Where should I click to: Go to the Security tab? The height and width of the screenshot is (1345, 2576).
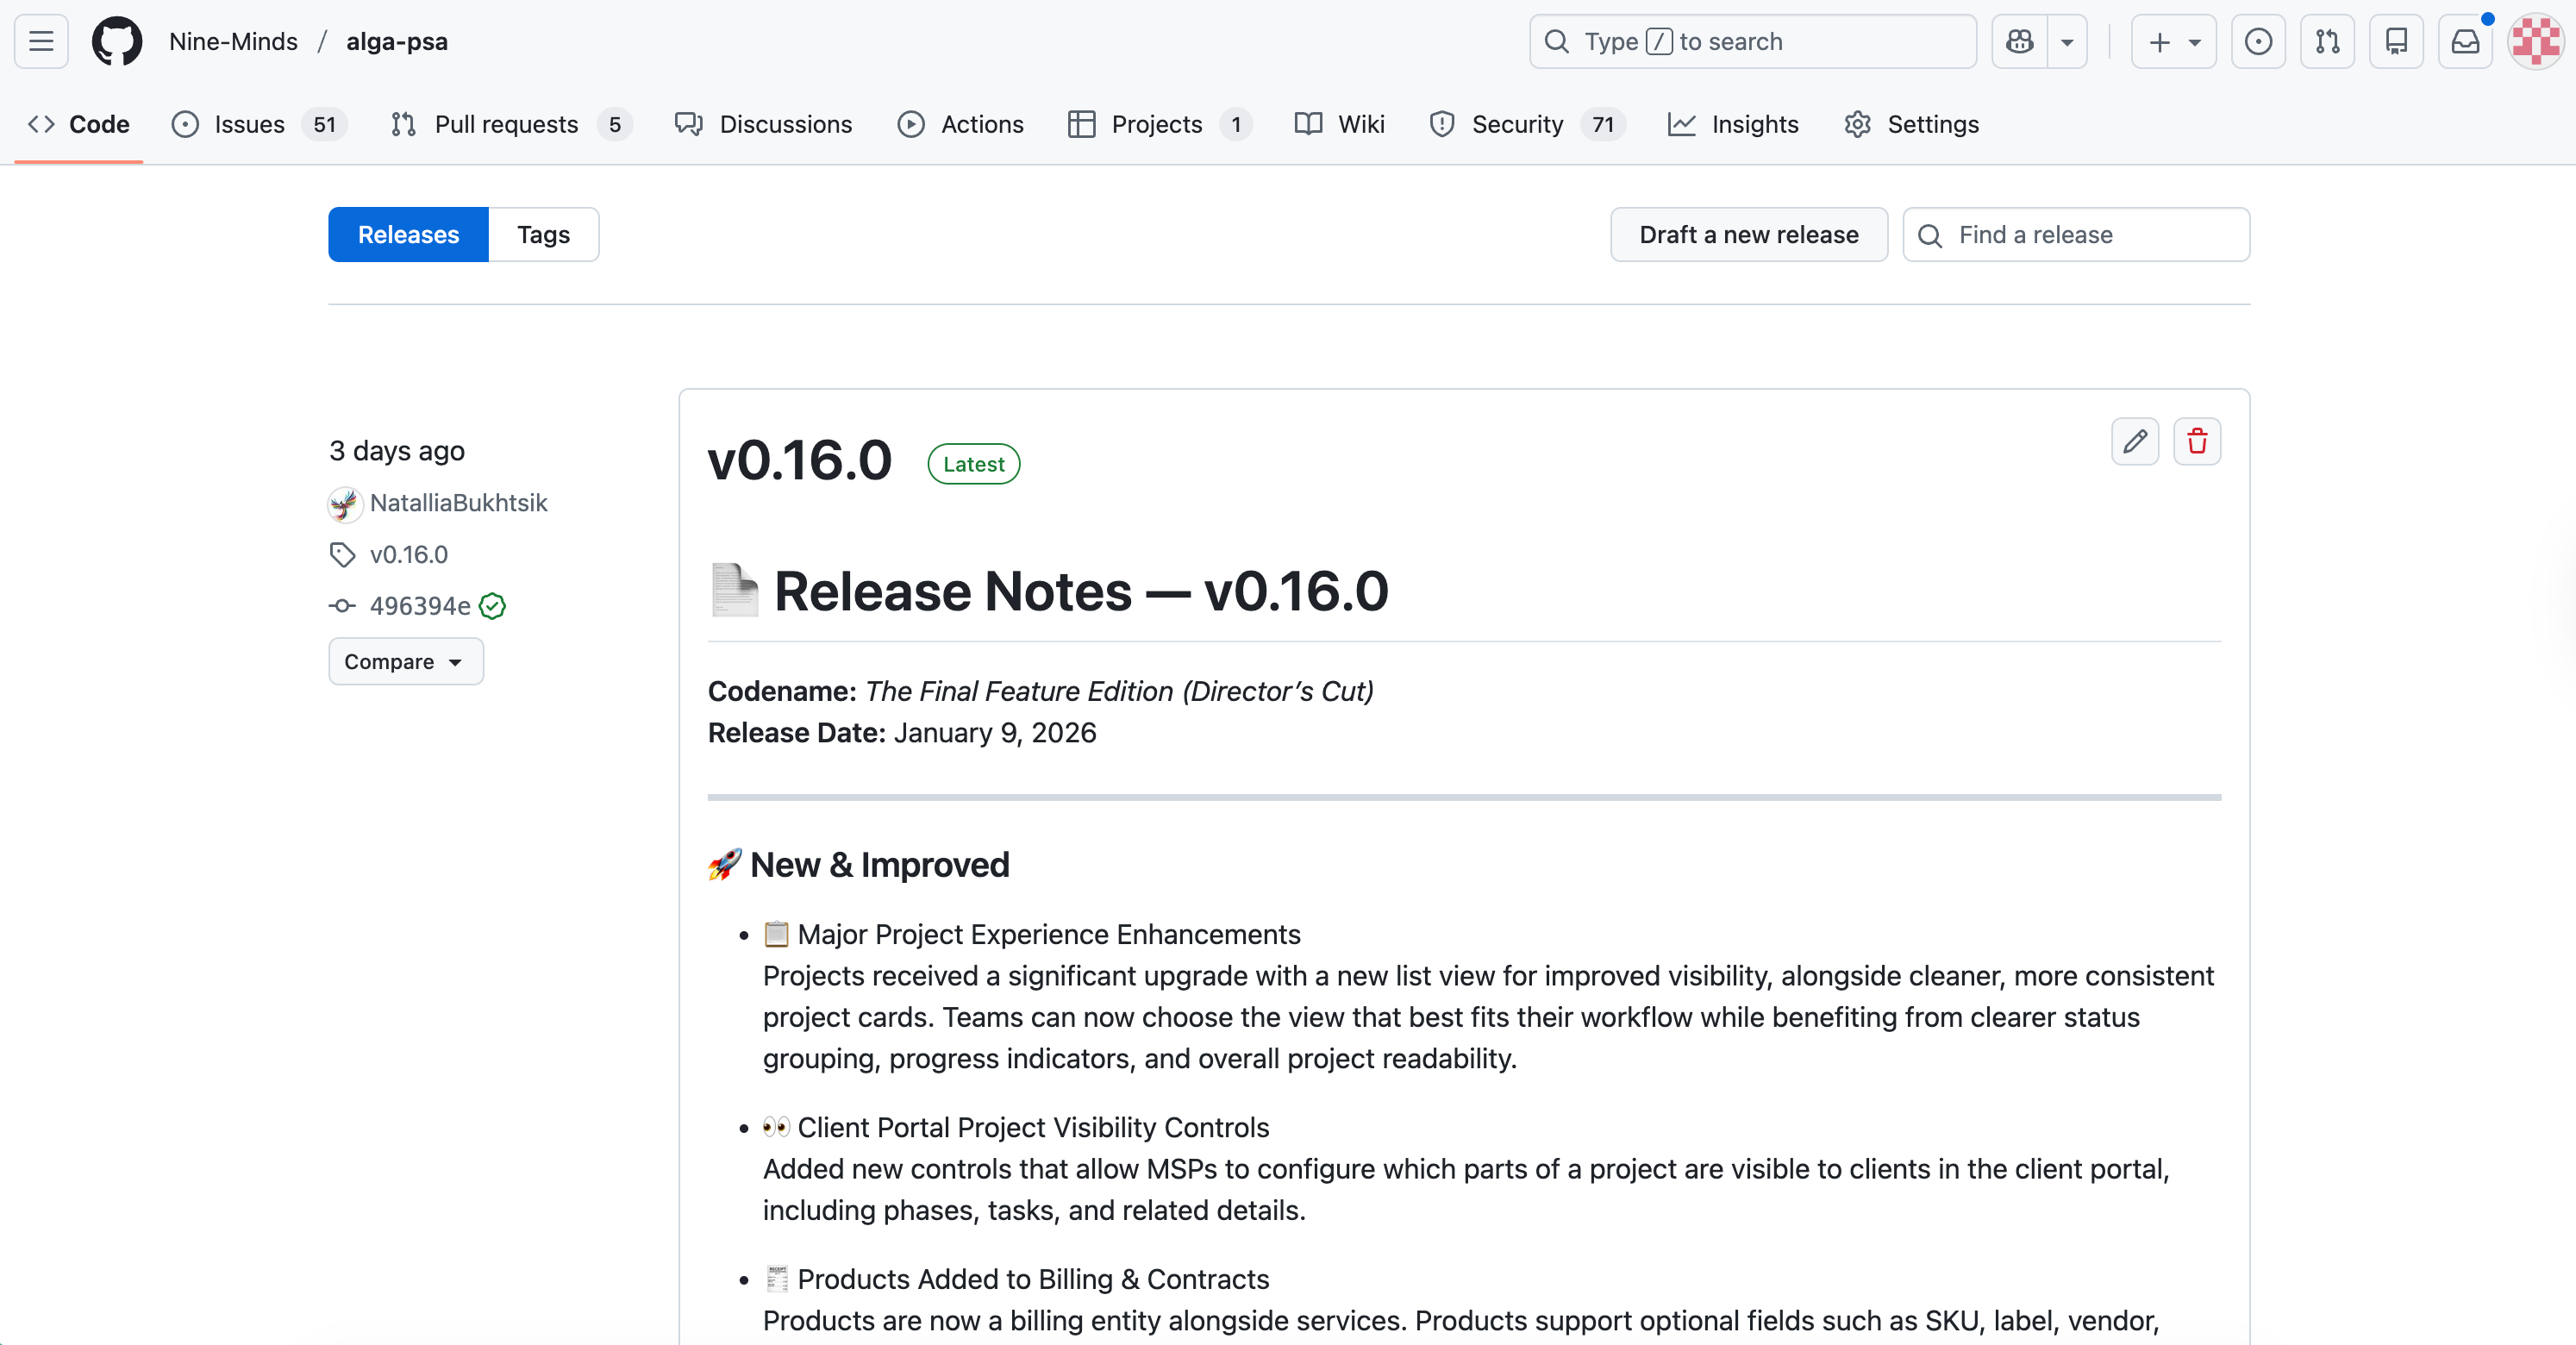tap(1516, 124)
